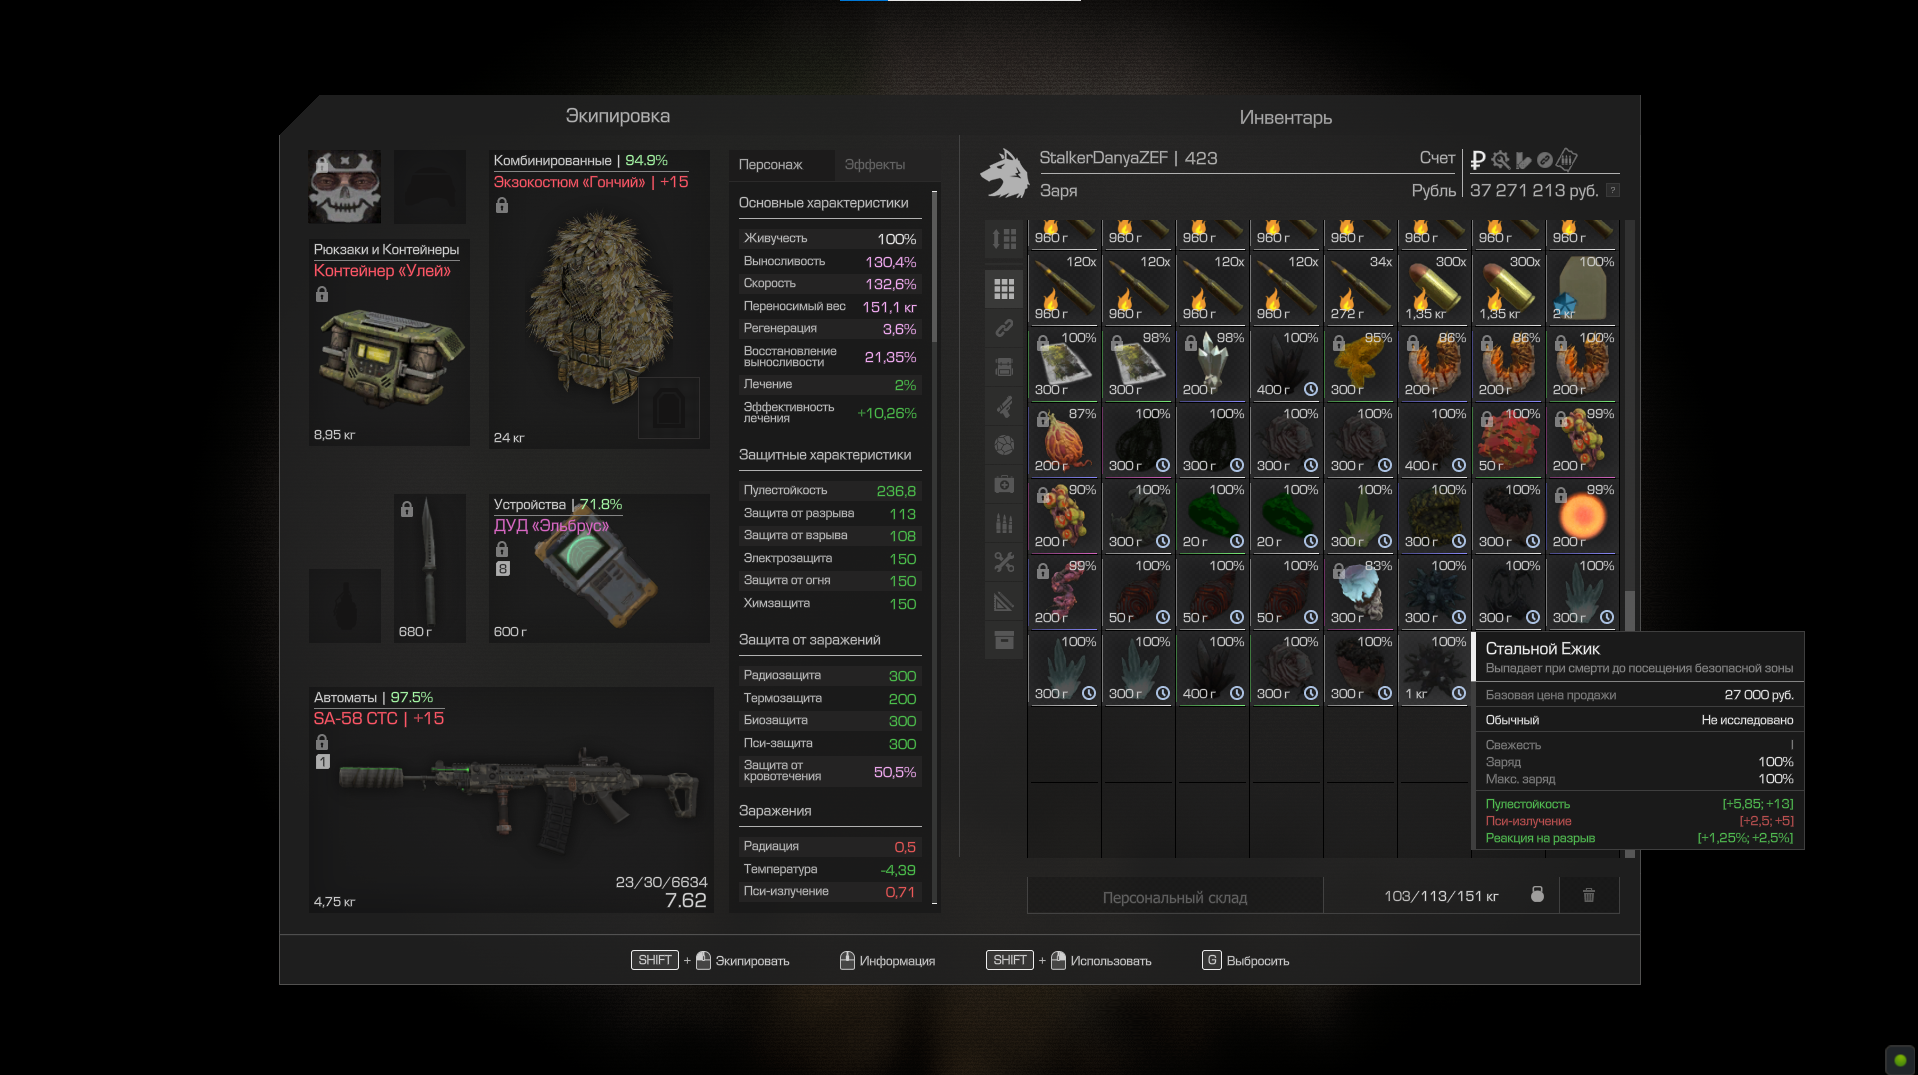Select the Стальной Ежик artifact weighing 1 кг
The height and width of the screenshot is (1075, 1918).
point(1434,668)
